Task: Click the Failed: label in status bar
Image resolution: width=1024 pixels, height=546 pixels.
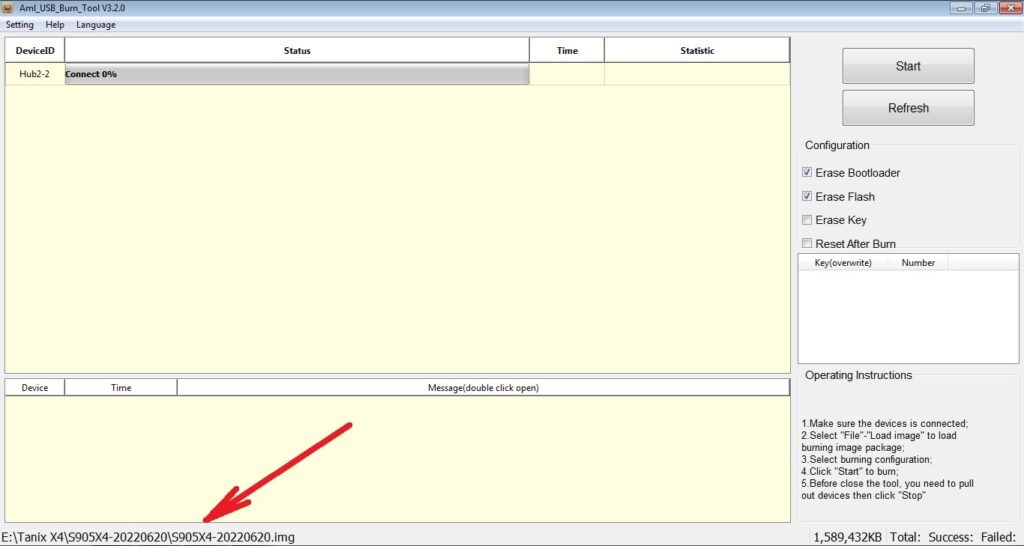Action: (999, 537)
